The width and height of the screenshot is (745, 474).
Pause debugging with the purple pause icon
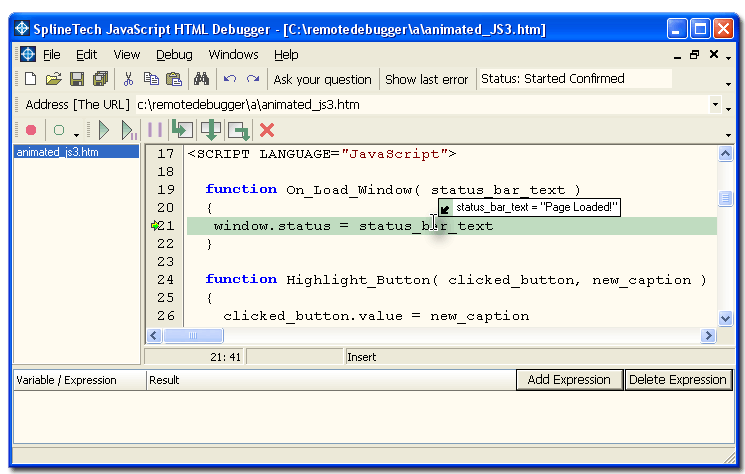tap(155, 130)
